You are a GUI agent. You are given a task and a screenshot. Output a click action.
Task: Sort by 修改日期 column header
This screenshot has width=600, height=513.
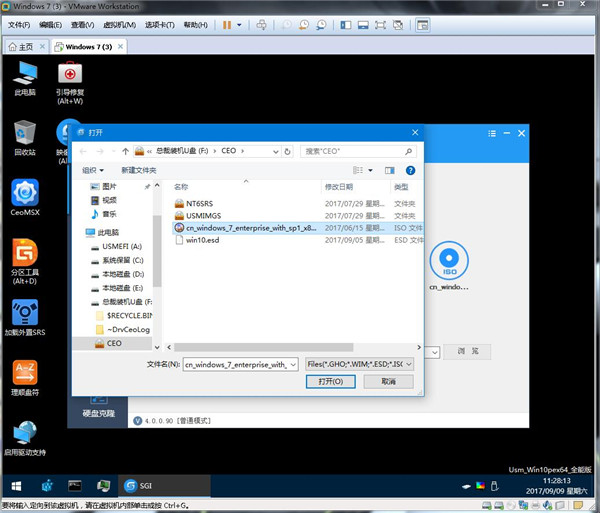coord(339,187)
